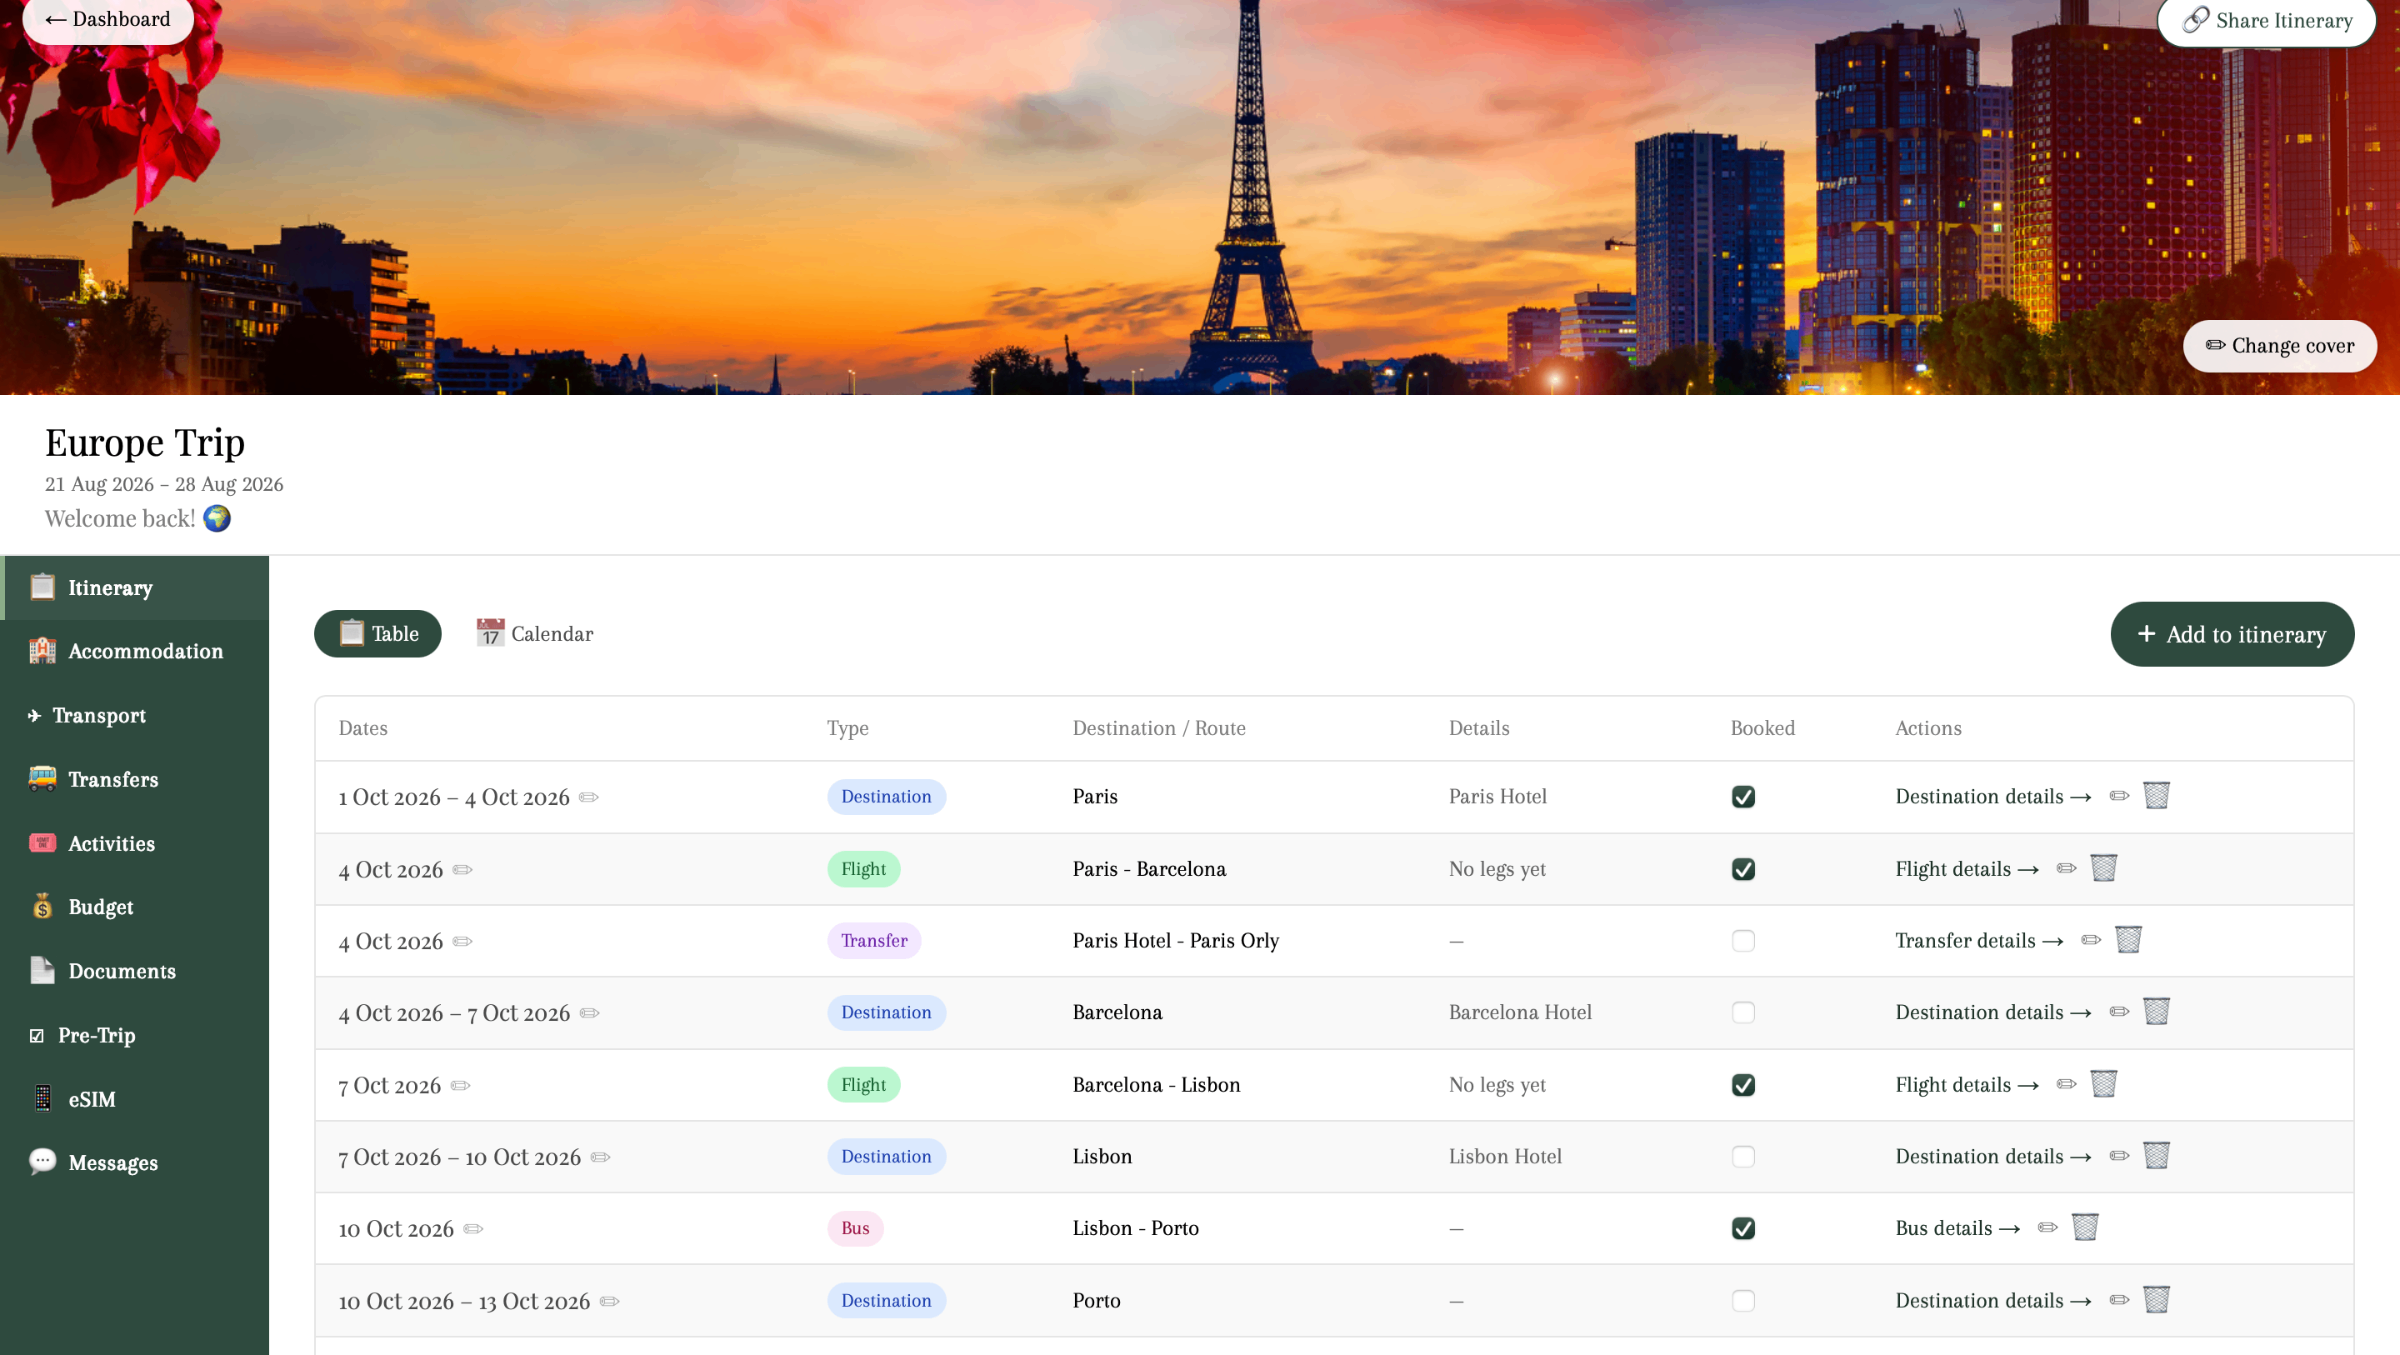Open Transport in the sidebar
2400x1355 pixels.
pyautogui.click(x=134, y=715)
